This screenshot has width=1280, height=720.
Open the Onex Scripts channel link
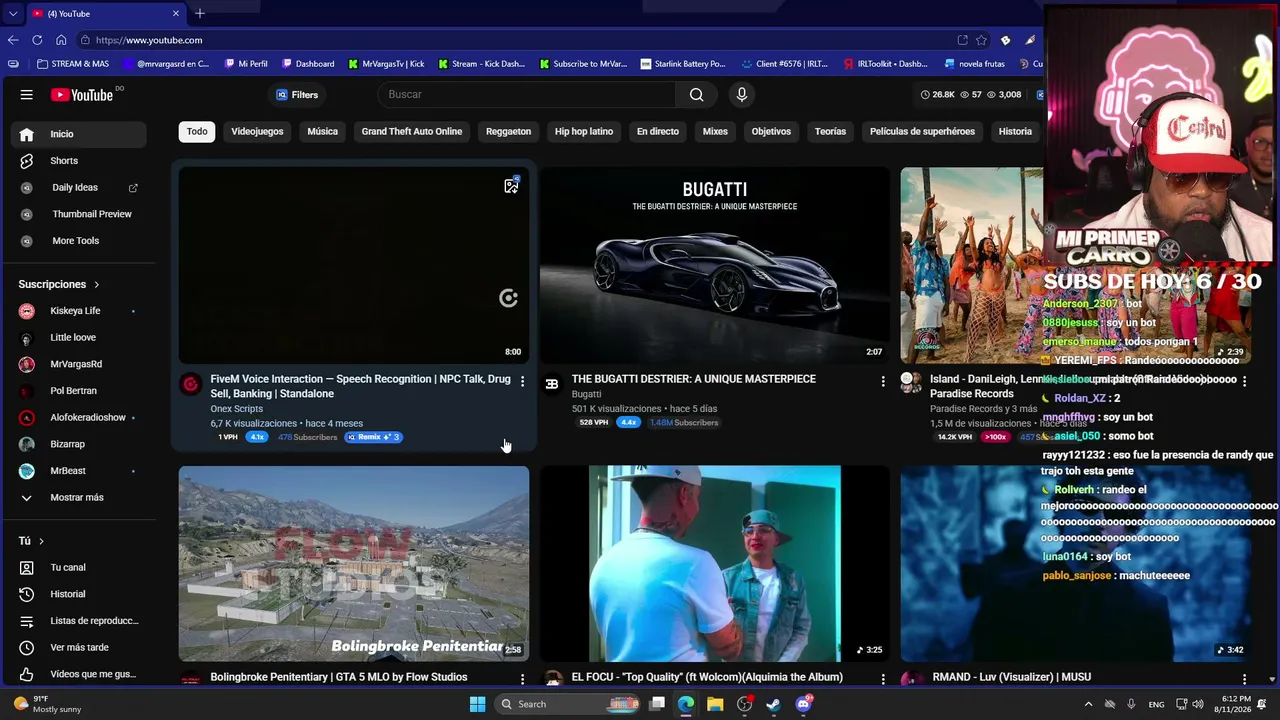(x=236, y=409)
